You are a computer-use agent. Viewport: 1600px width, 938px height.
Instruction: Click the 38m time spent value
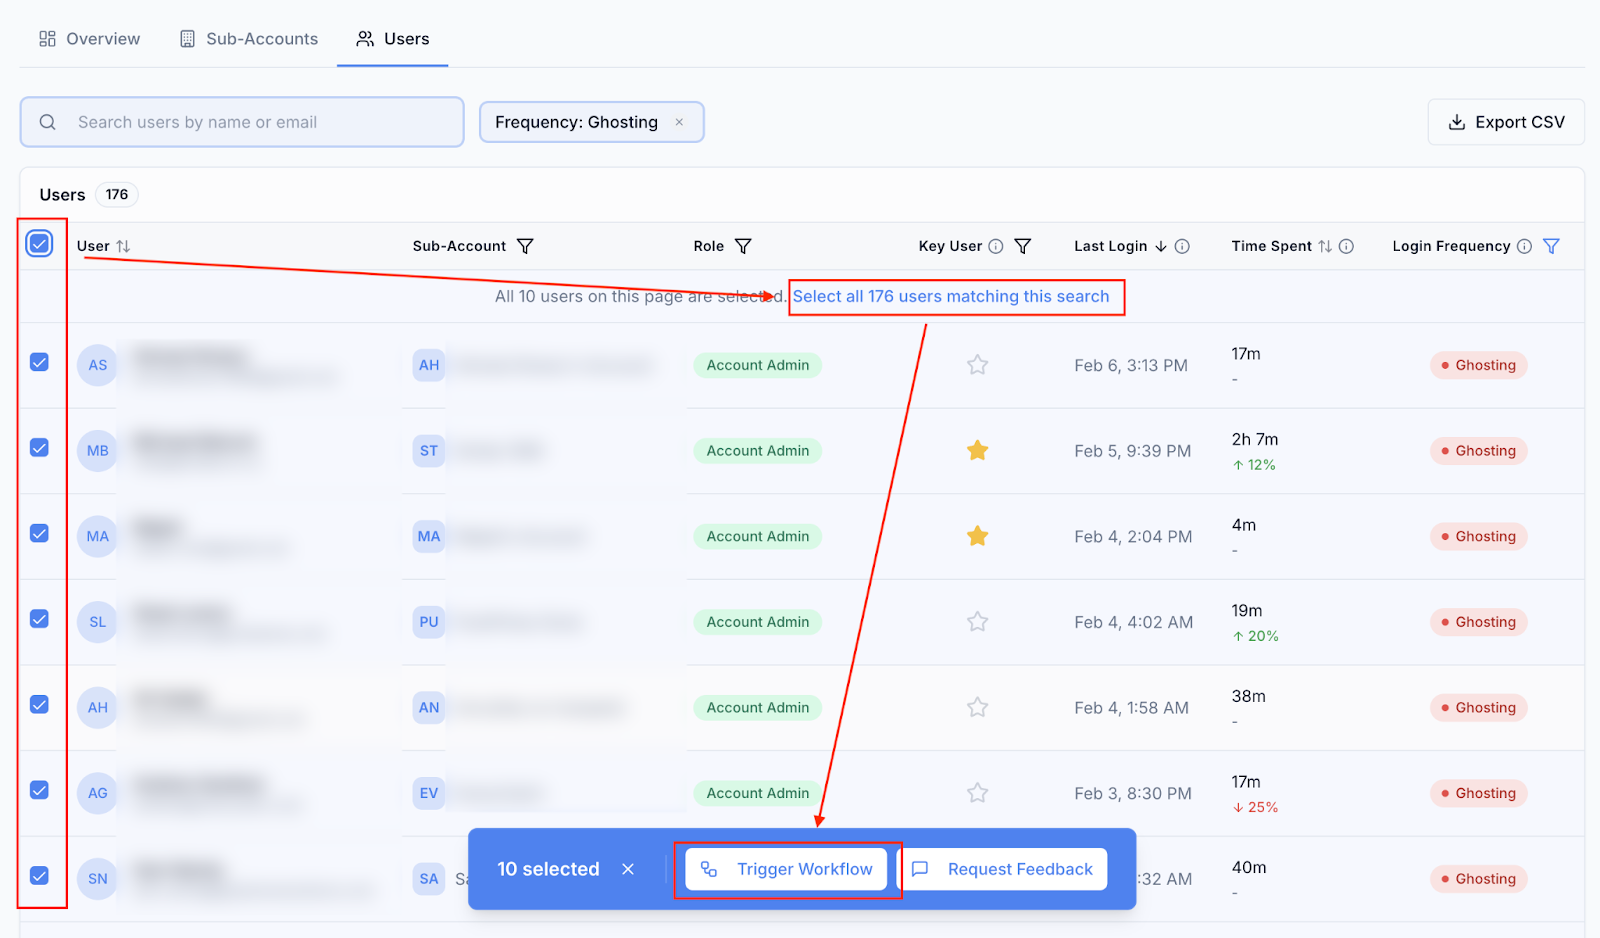point(1248,696)
